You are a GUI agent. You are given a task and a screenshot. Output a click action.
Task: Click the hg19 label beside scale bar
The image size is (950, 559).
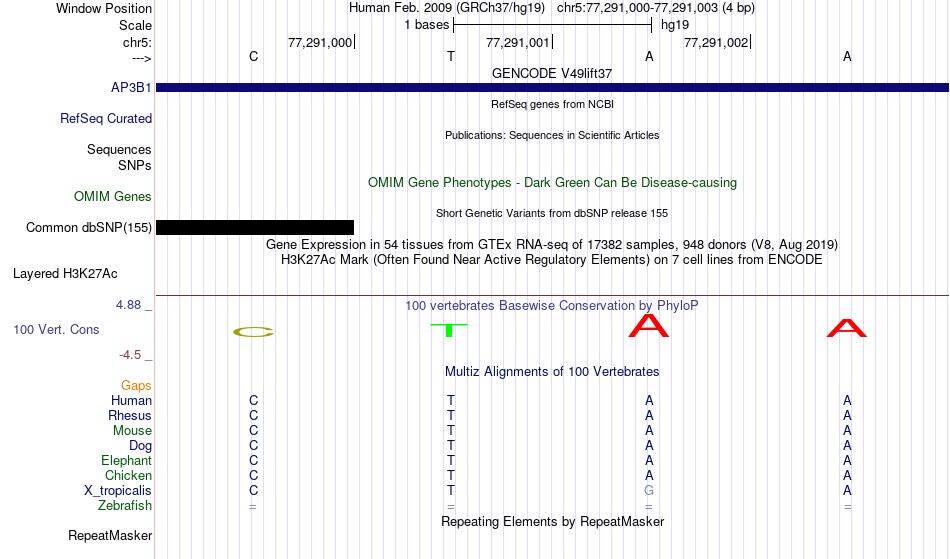tap(675, 25)
